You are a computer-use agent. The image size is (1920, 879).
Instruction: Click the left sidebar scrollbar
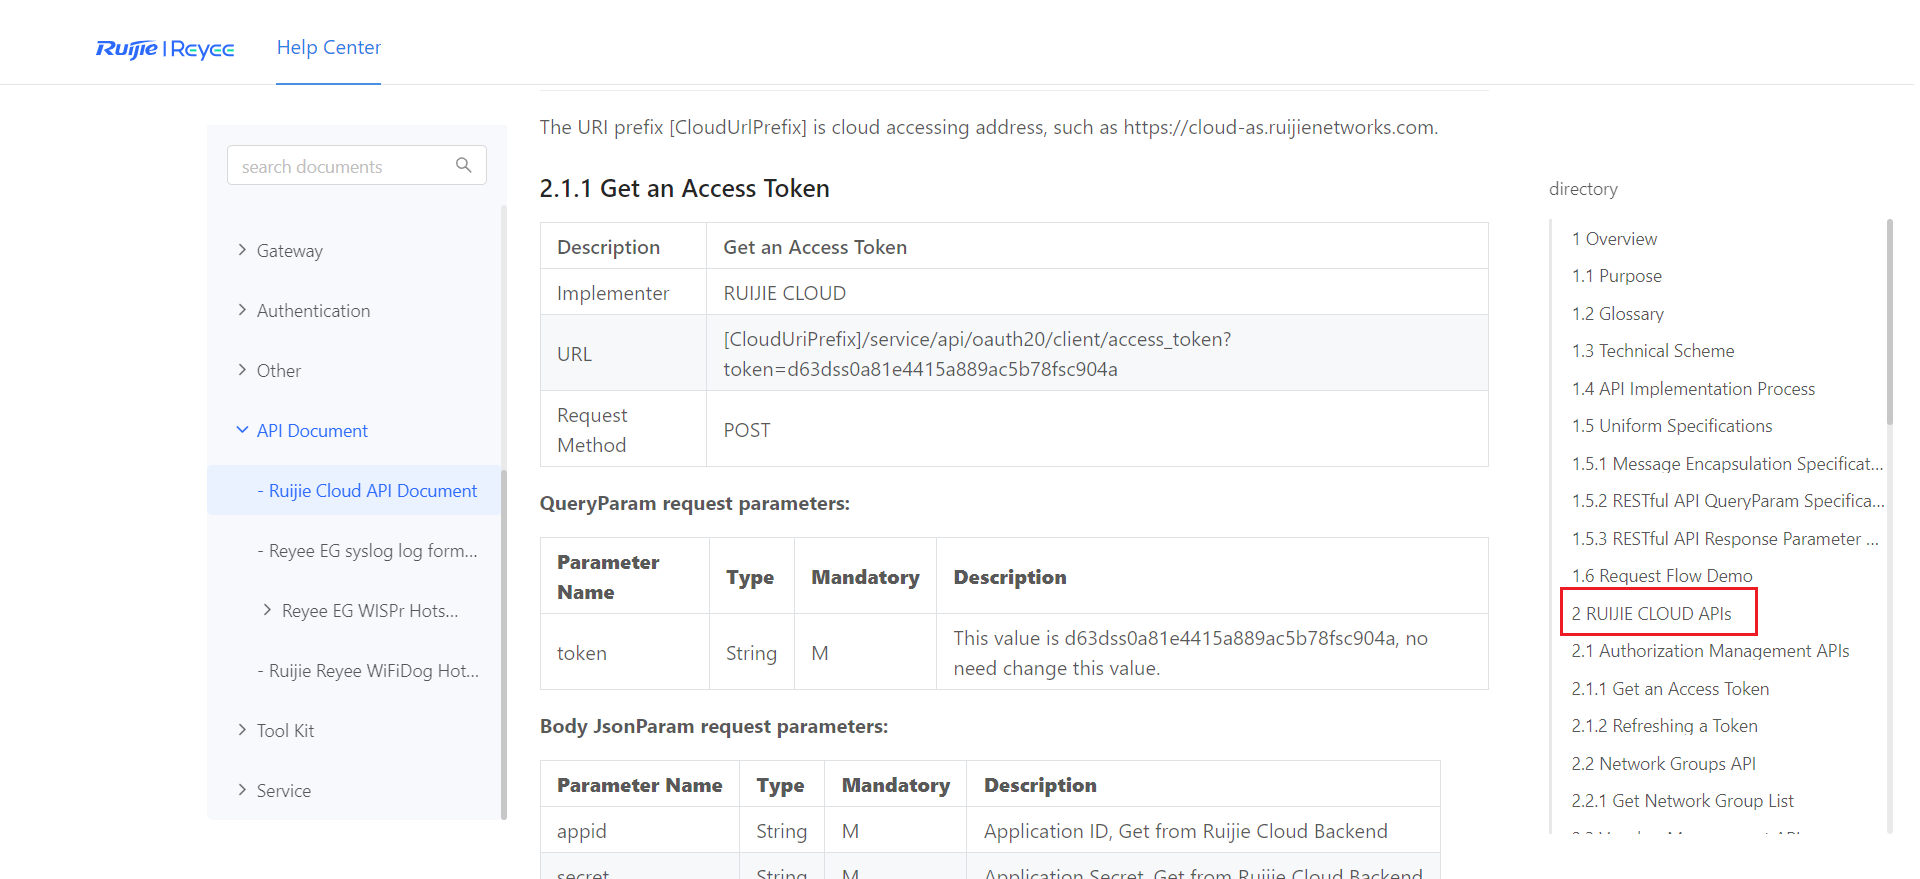504,644
